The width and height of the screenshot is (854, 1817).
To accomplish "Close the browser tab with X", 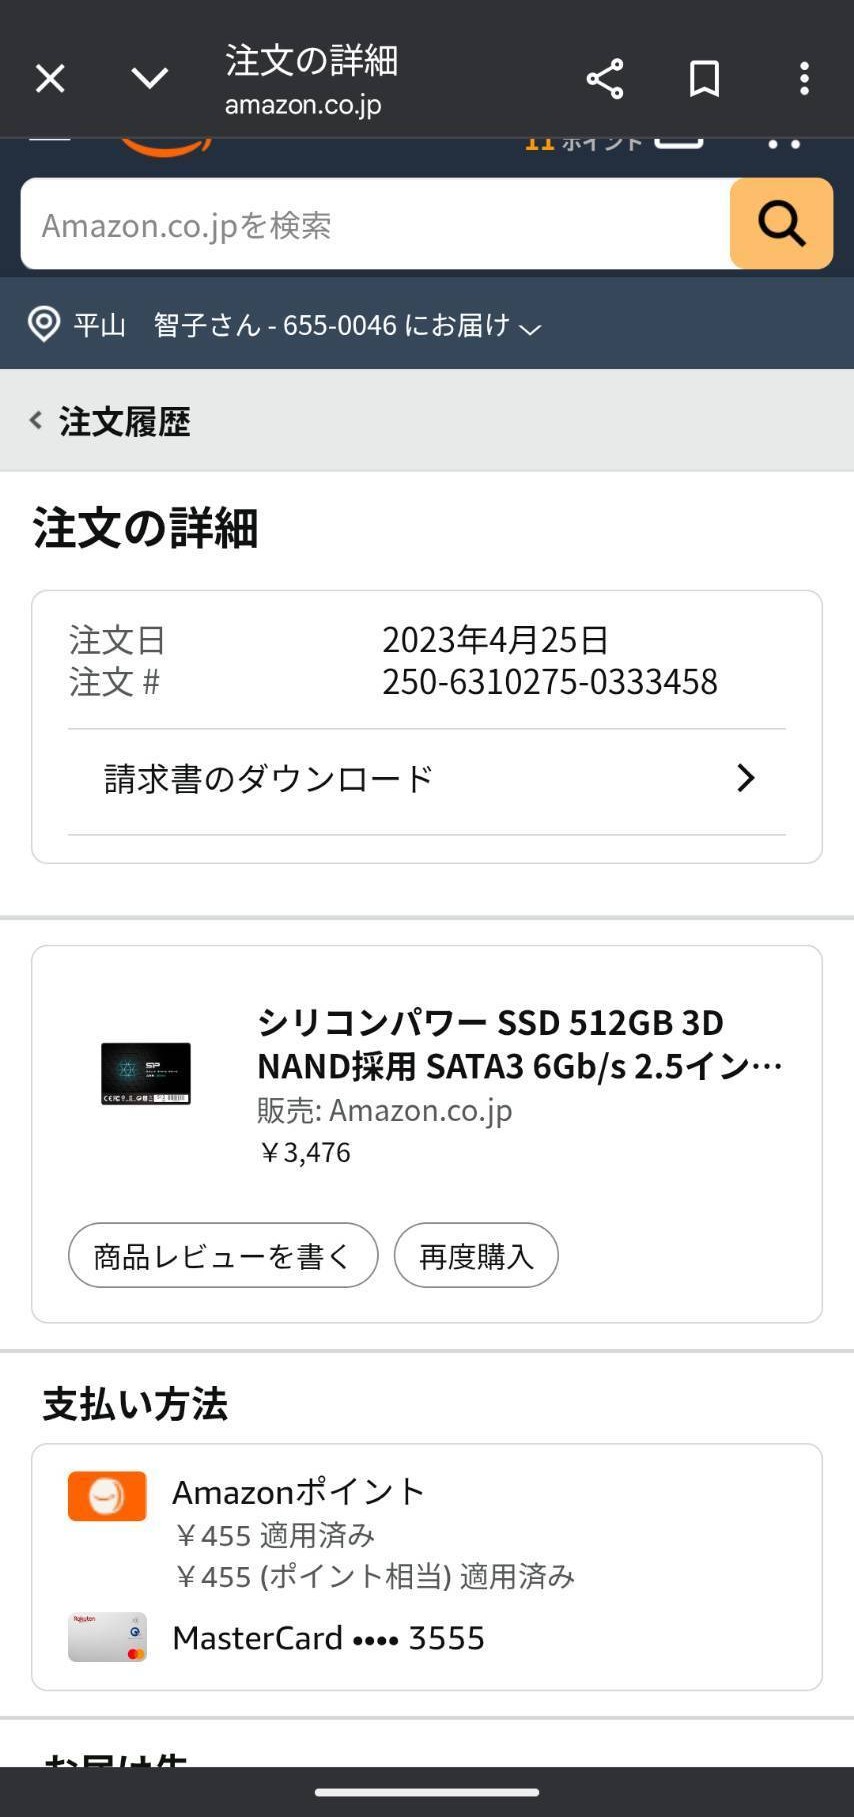I will click(50, 78).
